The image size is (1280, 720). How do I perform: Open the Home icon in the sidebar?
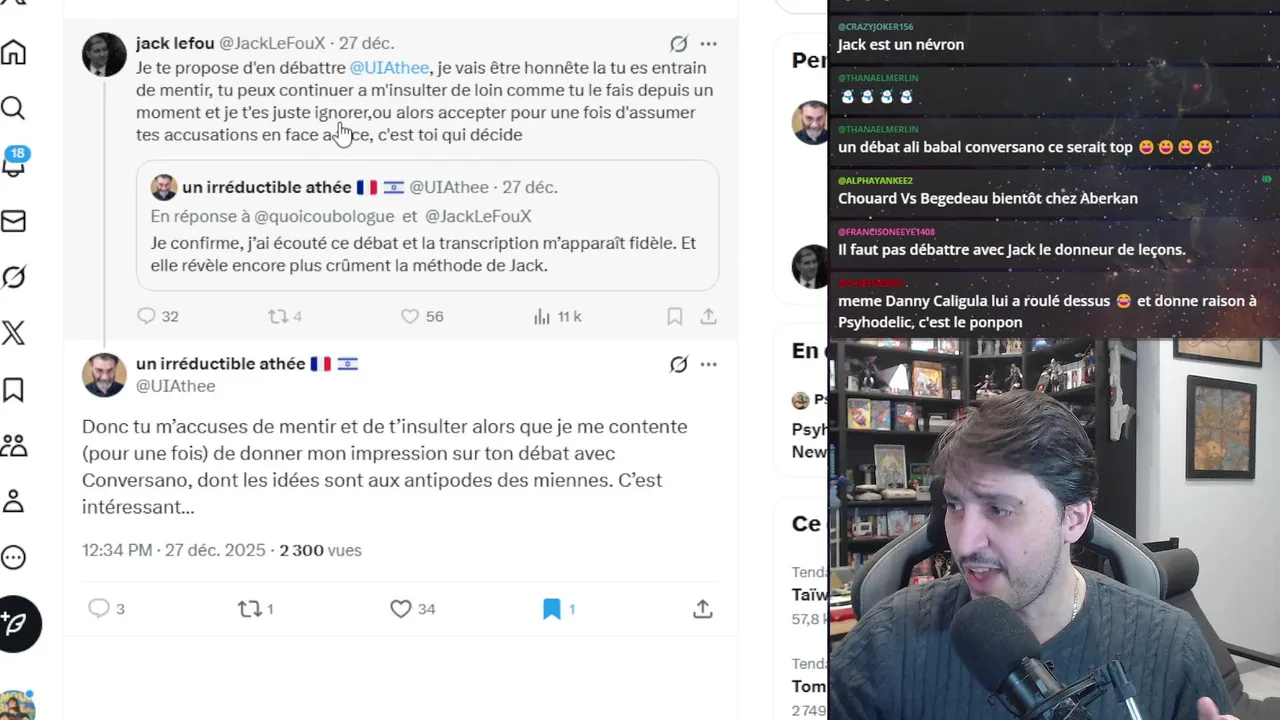point(13,52)
